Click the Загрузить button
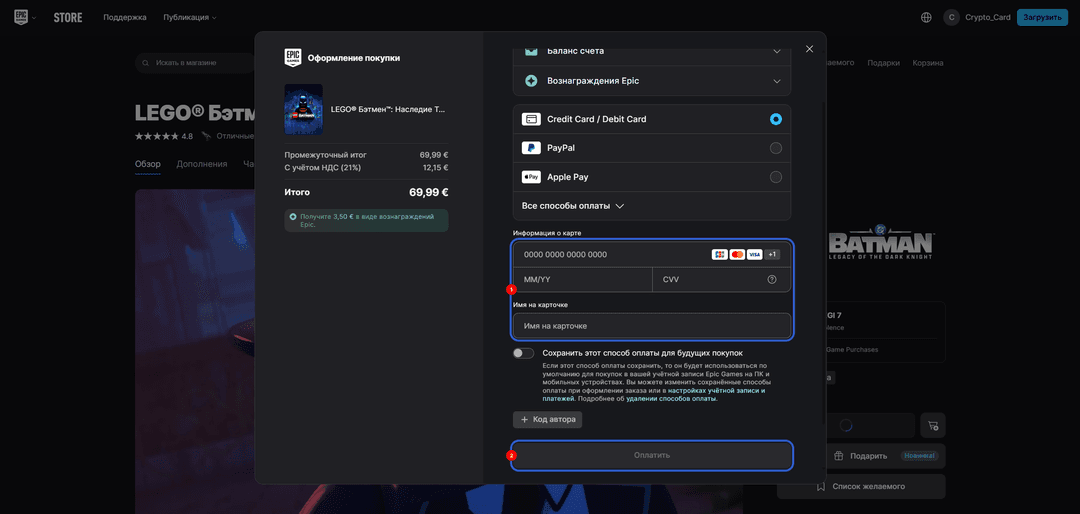This screenshot has width=1080, height=514. [x=1042, y=17]
